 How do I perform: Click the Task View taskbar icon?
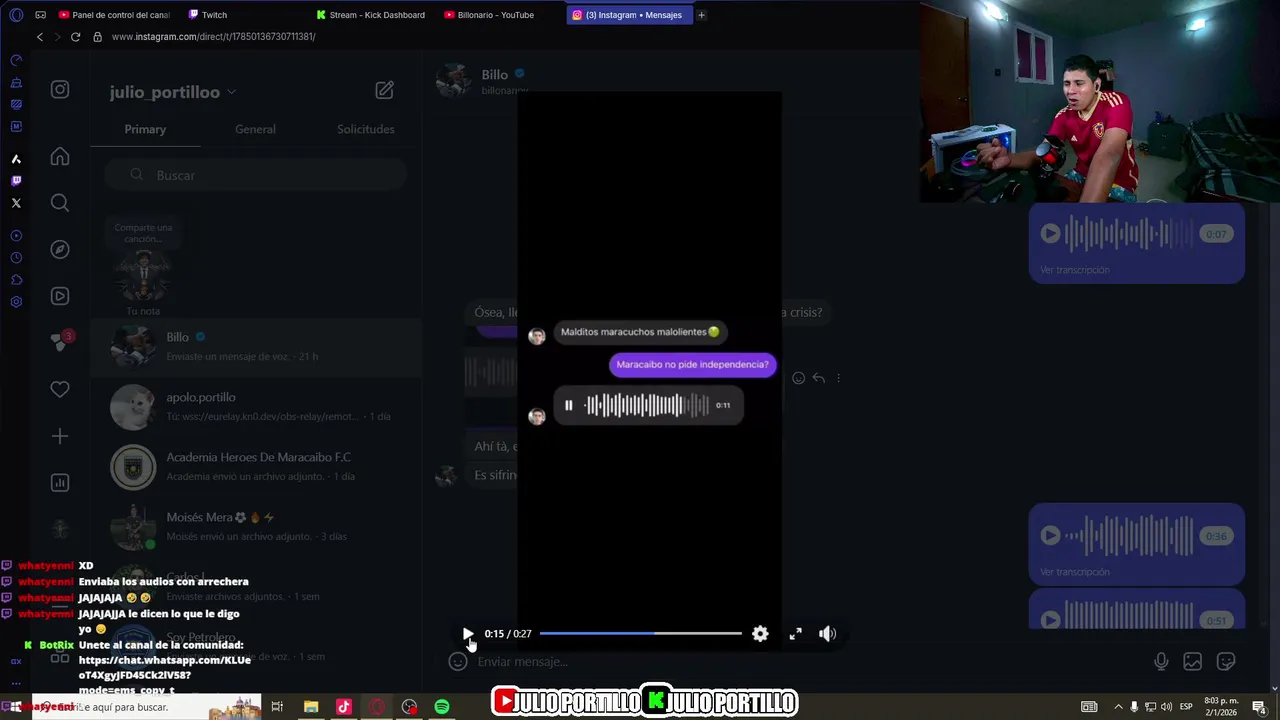tap(277, 707)
